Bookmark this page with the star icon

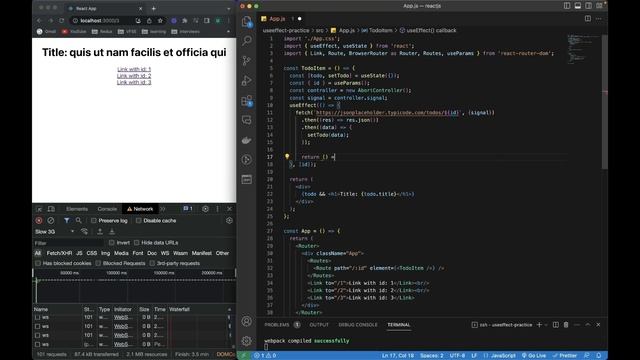tap(160, 20)
